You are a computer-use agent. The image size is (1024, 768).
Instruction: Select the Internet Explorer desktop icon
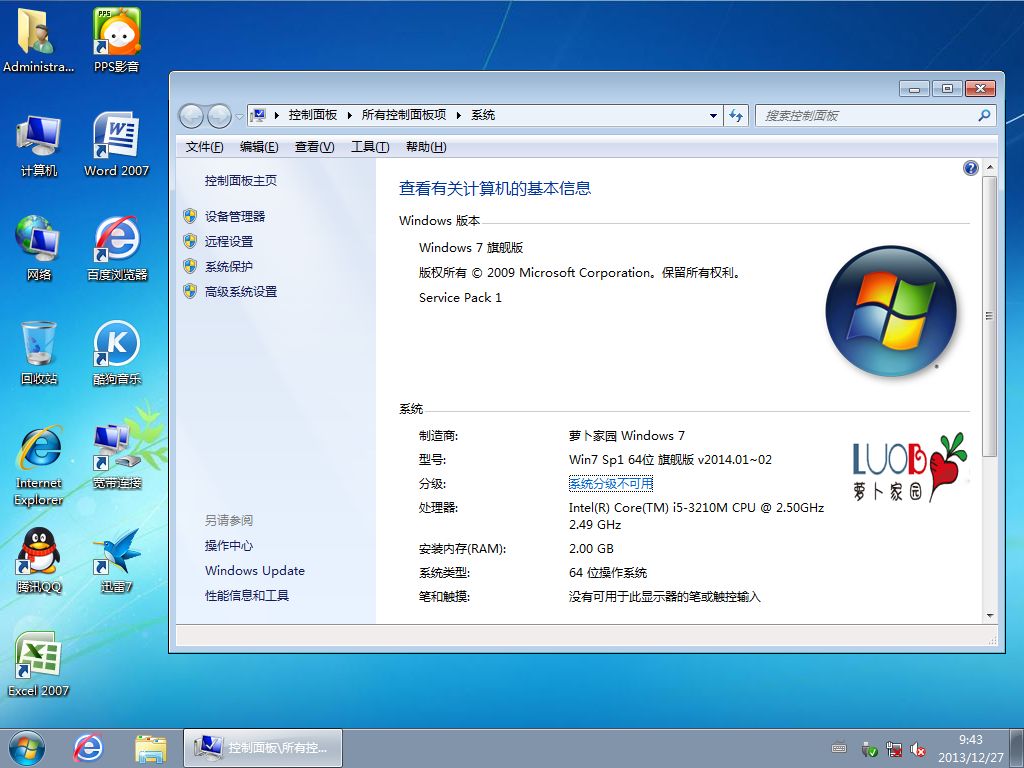point(39,466)
